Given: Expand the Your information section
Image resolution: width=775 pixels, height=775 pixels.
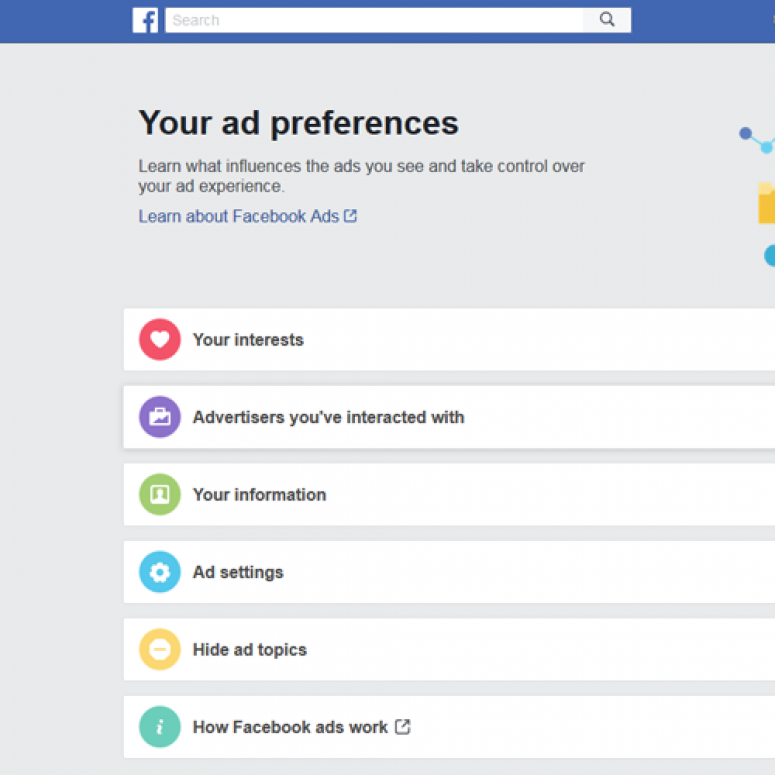Looking at the screenshot, I should point(449,494).
